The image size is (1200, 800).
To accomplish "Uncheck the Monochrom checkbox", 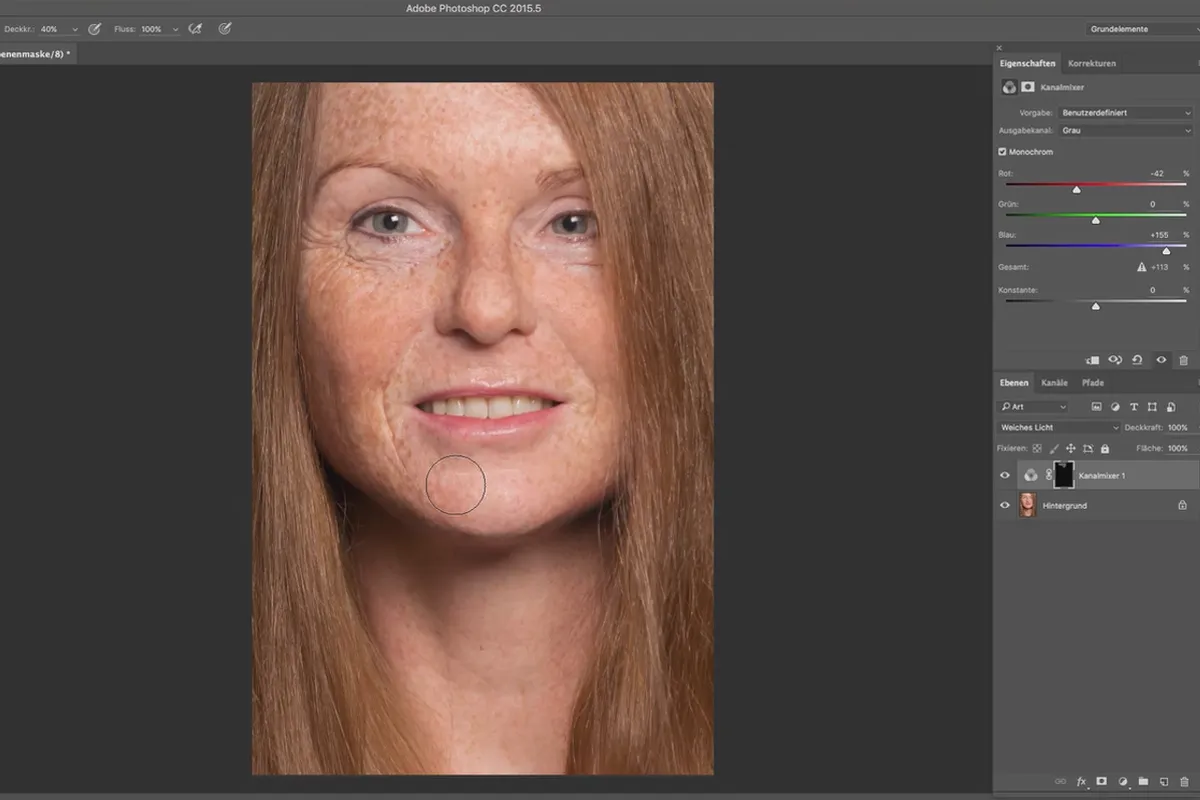I will (x=1002, y=152).
